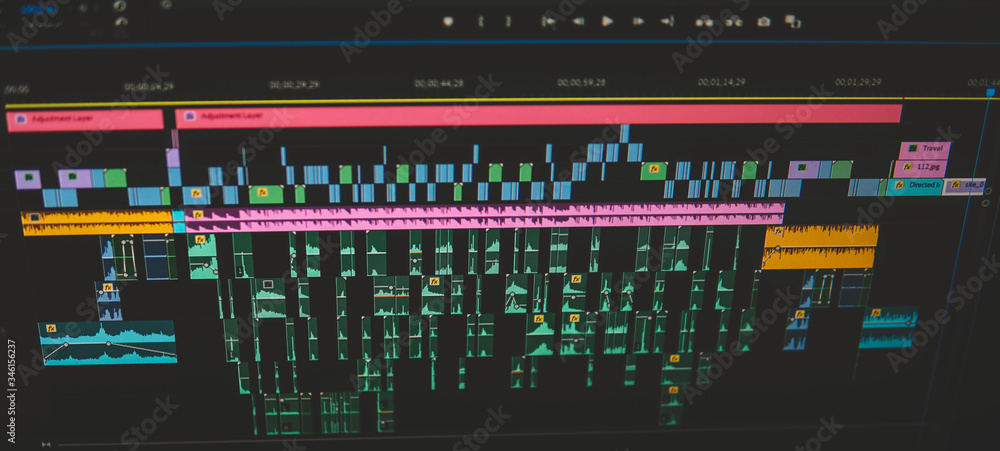Select the short first Adjustment Layer clip
1000x451 pixels.
point(85,120)
